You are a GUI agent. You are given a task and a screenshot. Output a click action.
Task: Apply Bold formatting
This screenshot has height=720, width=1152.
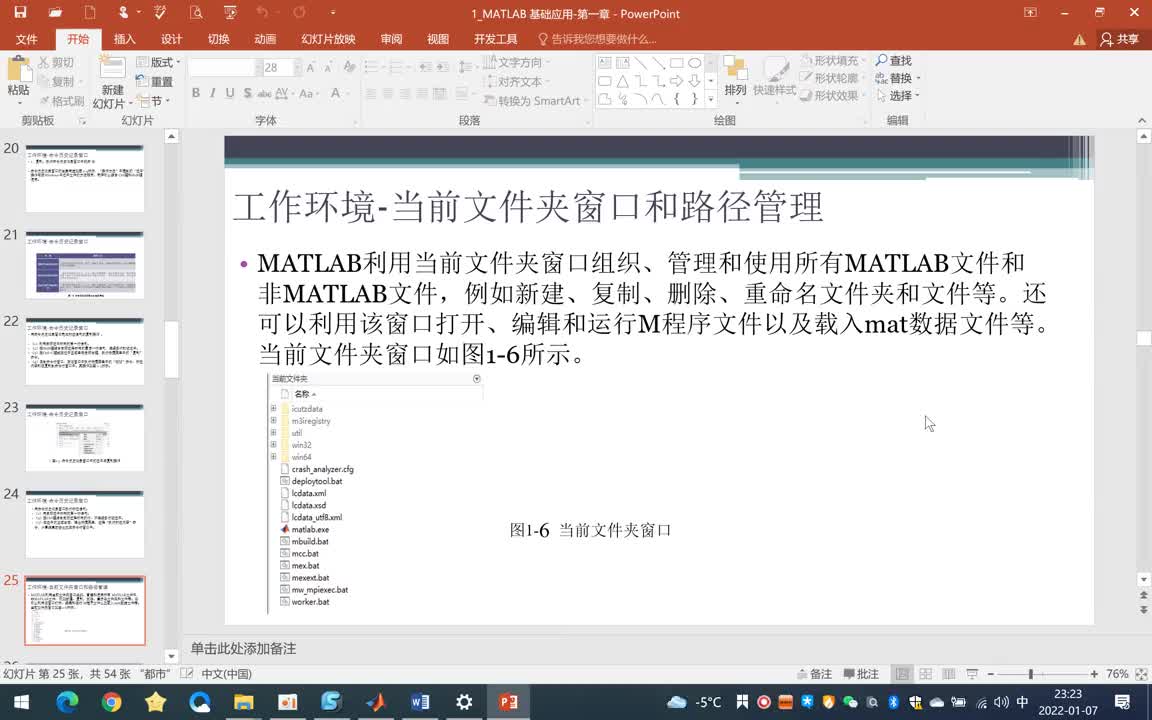[x=195, y=93]
